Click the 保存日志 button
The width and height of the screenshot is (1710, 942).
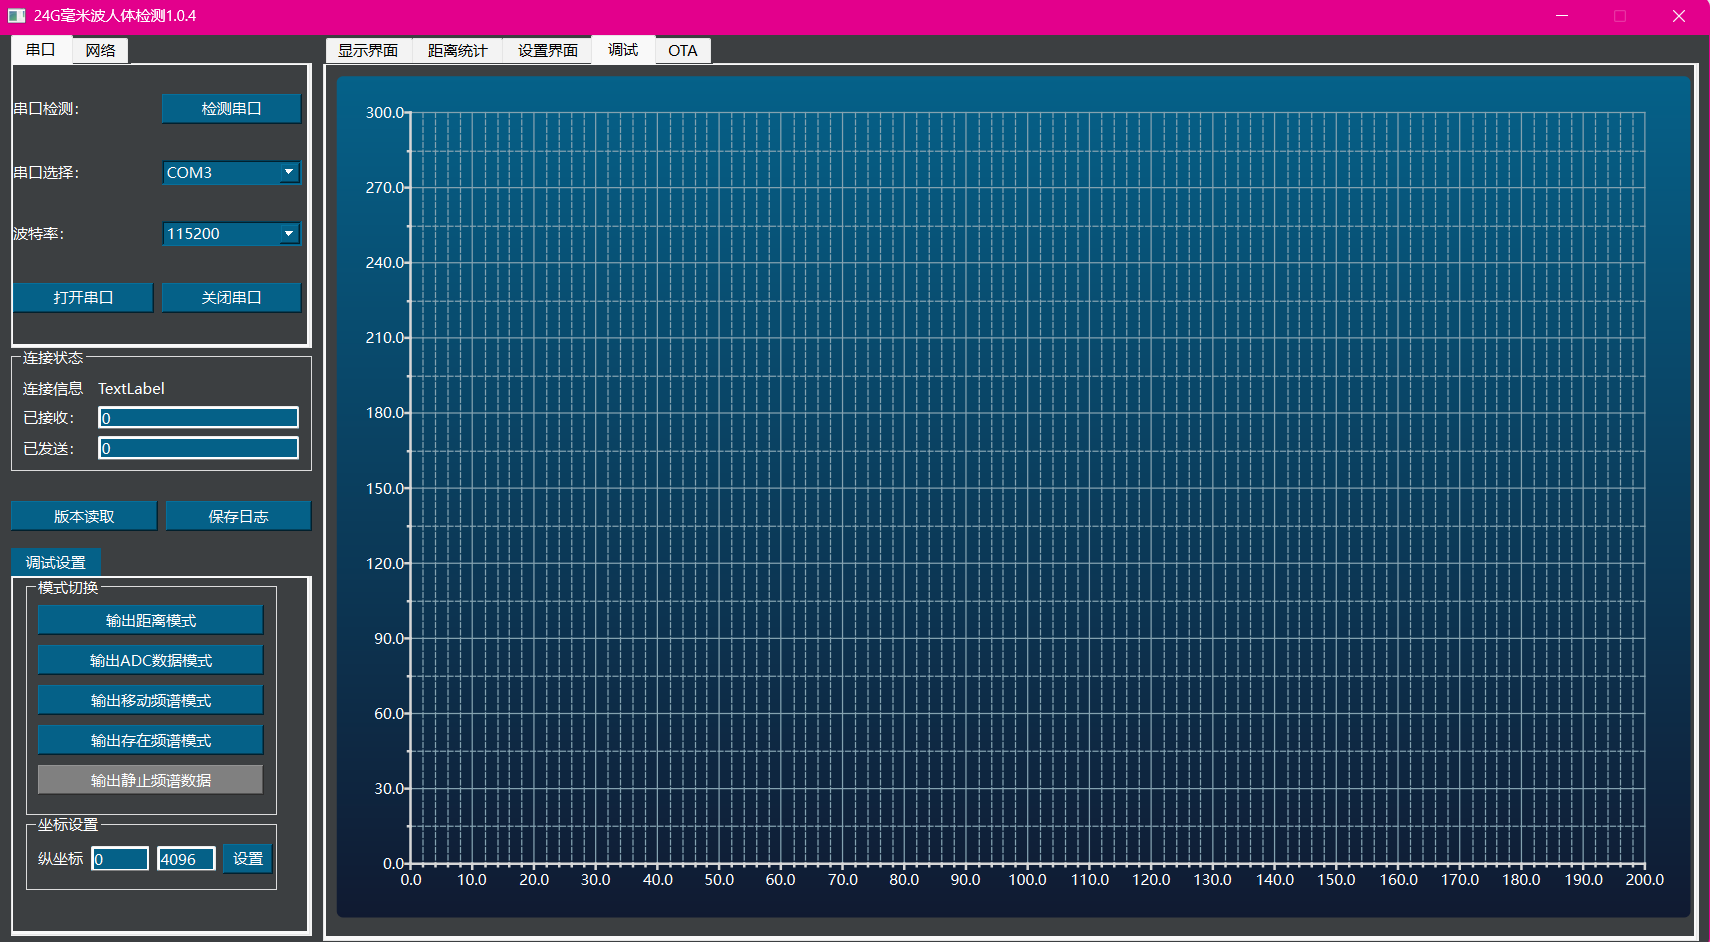(238, 516)
